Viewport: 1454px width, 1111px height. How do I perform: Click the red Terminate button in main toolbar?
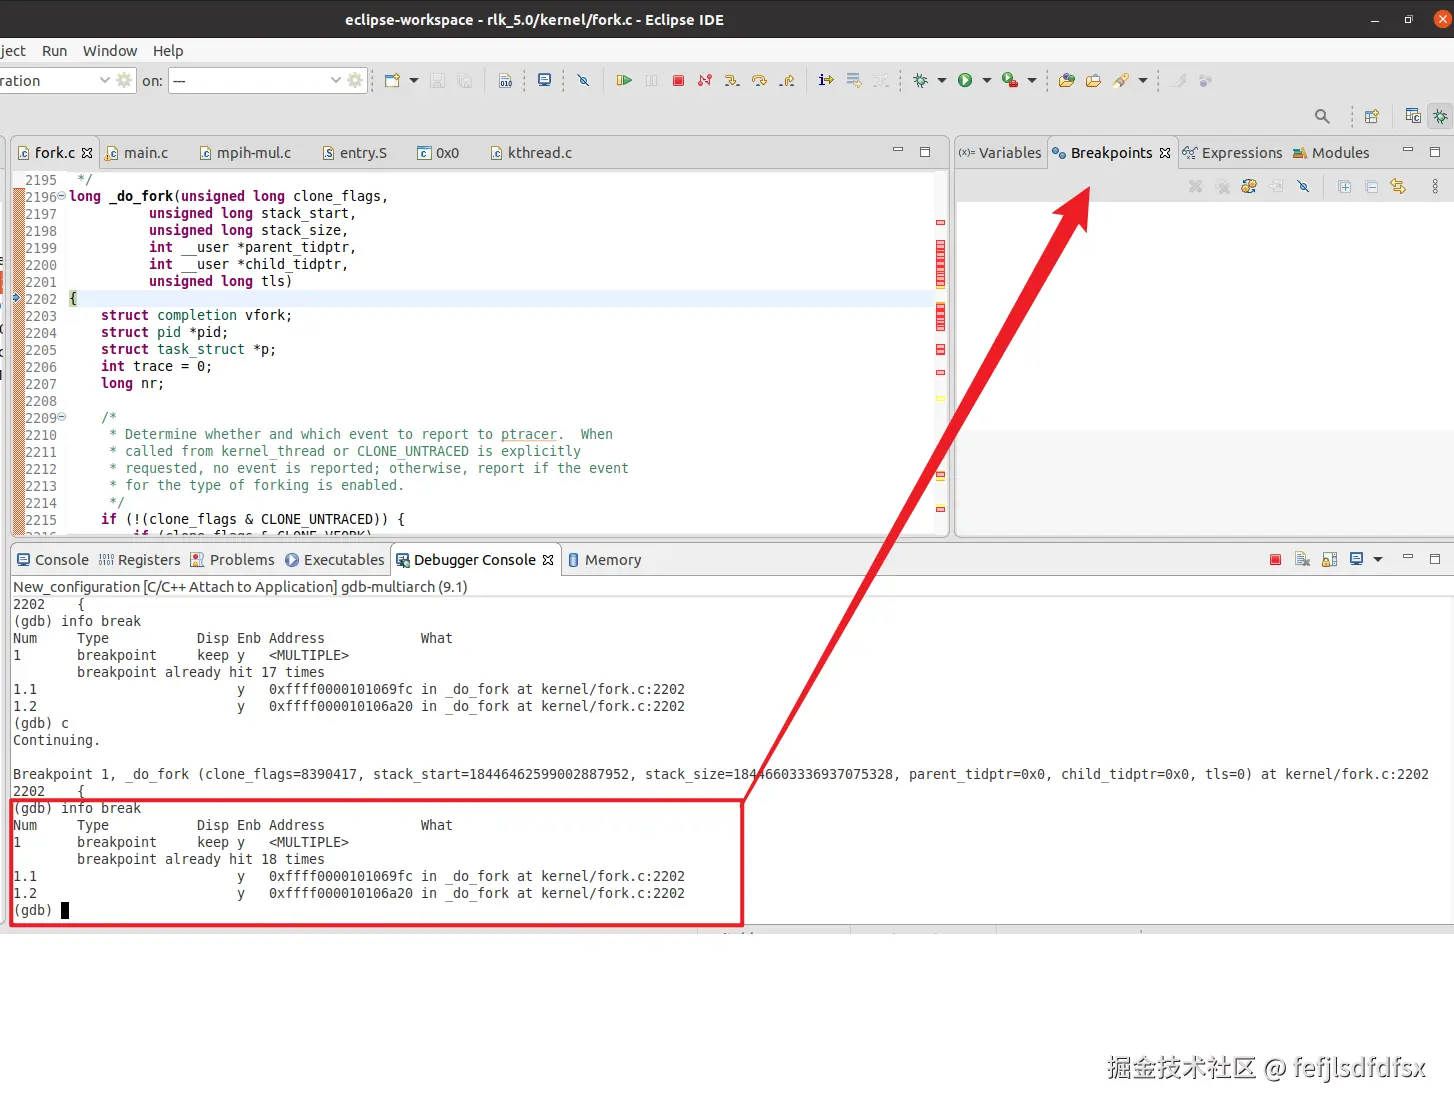[x=678, y=80]
